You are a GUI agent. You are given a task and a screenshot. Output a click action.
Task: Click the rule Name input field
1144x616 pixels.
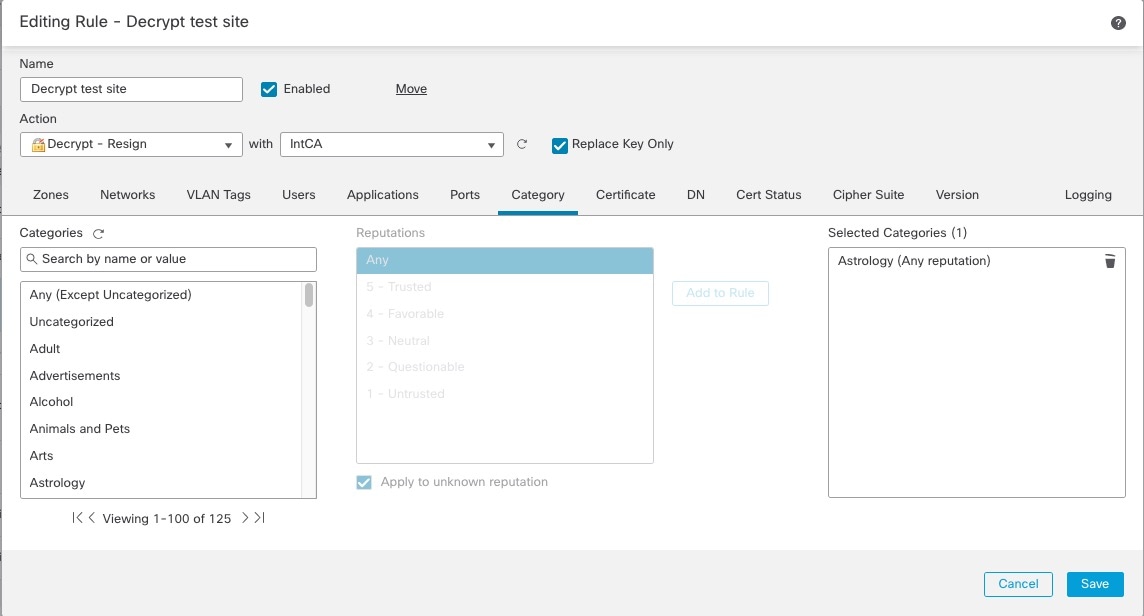click(131, 89)
